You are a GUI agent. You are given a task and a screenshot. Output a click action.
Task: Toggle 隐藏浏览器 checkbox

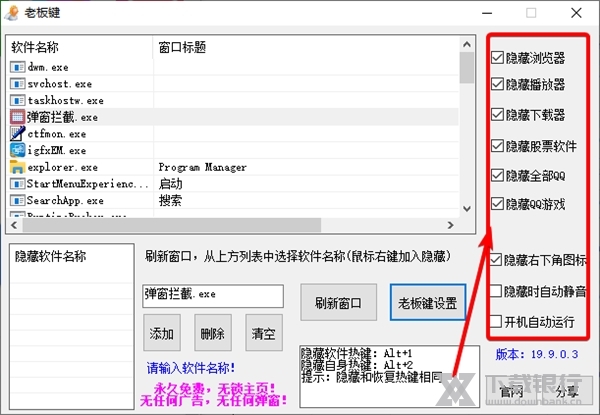(497, 58)
